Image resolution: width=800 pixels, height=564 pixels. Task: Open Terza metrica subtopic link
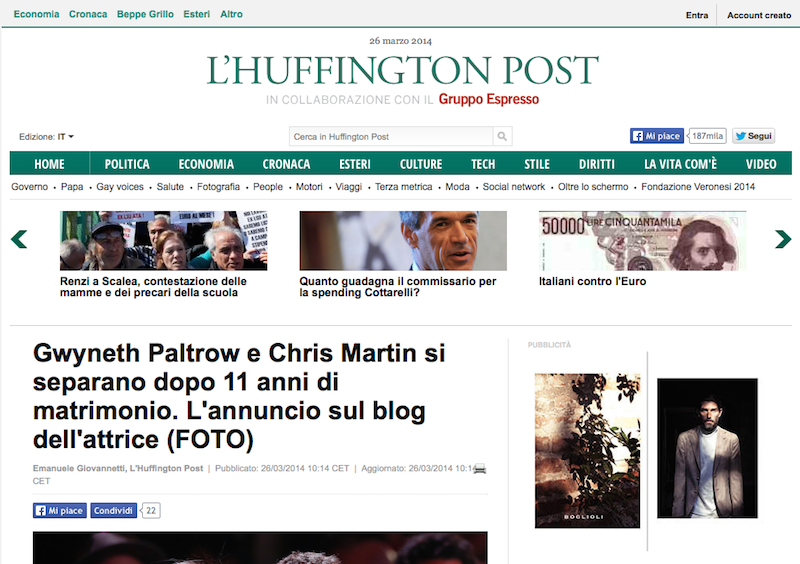pyautogui.click(x=404, y=187)
